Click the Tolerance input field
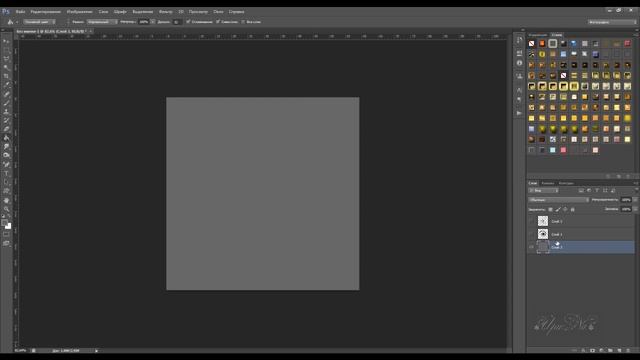Viewport: 640px width, 360px height. (x=176, y=22)
